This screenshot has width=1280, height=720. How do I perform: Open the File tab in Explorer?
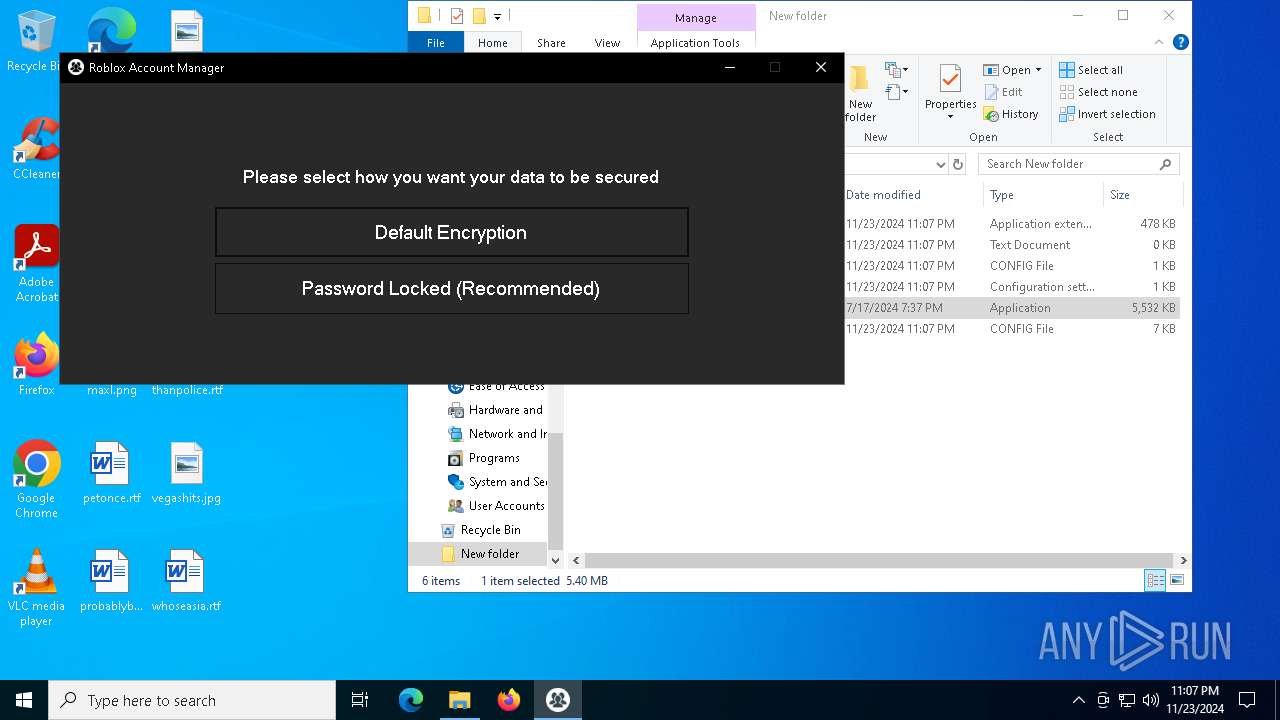[x=436, y=43]
